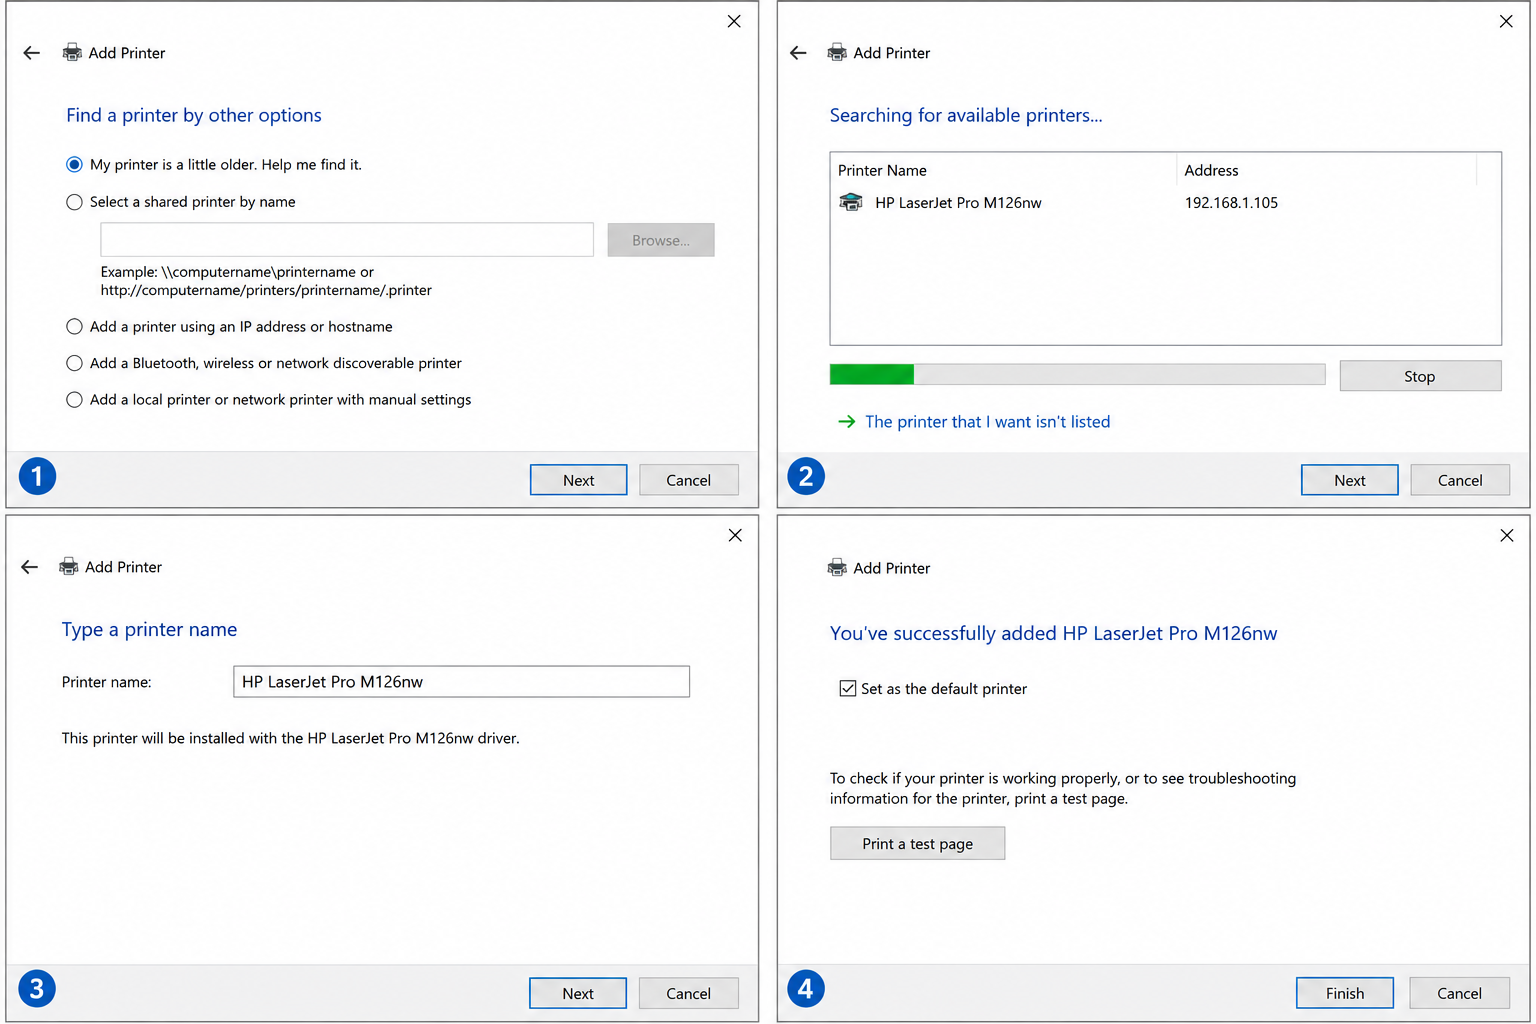Screen dimensions: 1536x1024
Task: Close the successfully added printer dialog
Action: coord(1507,535)
